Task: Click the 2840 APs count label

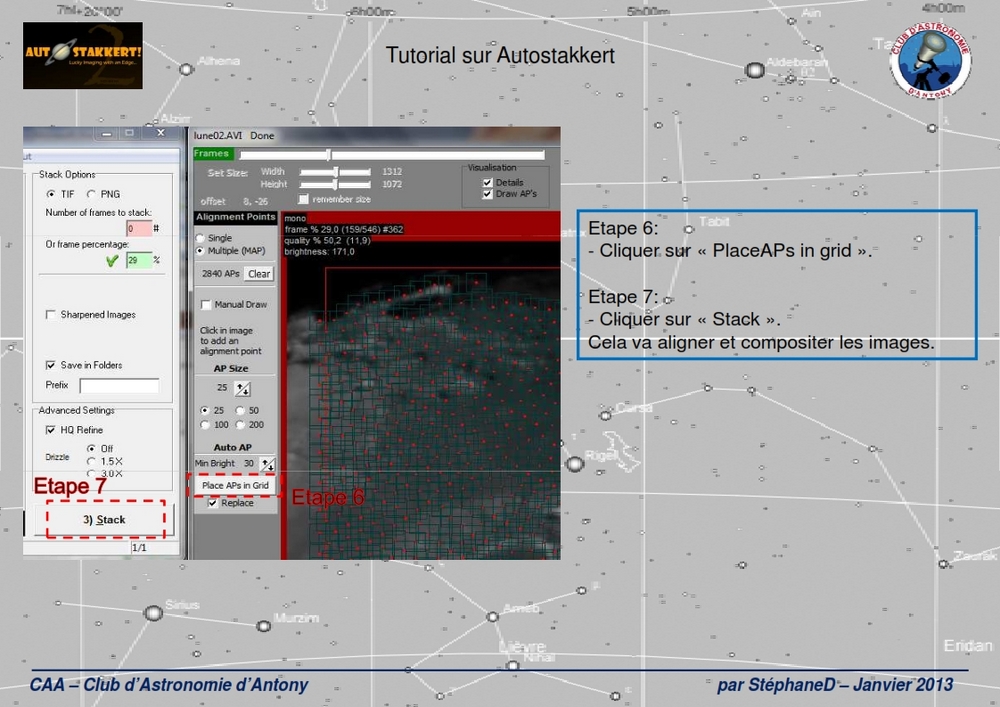Action: [220, 273]
